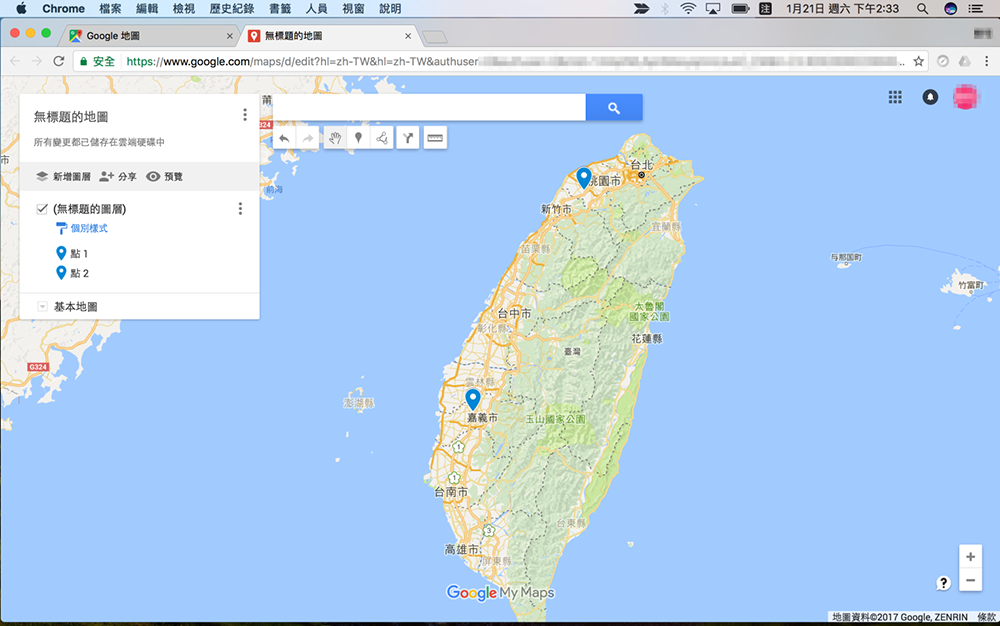Close the Google 地圖 tab

point(230,36)
